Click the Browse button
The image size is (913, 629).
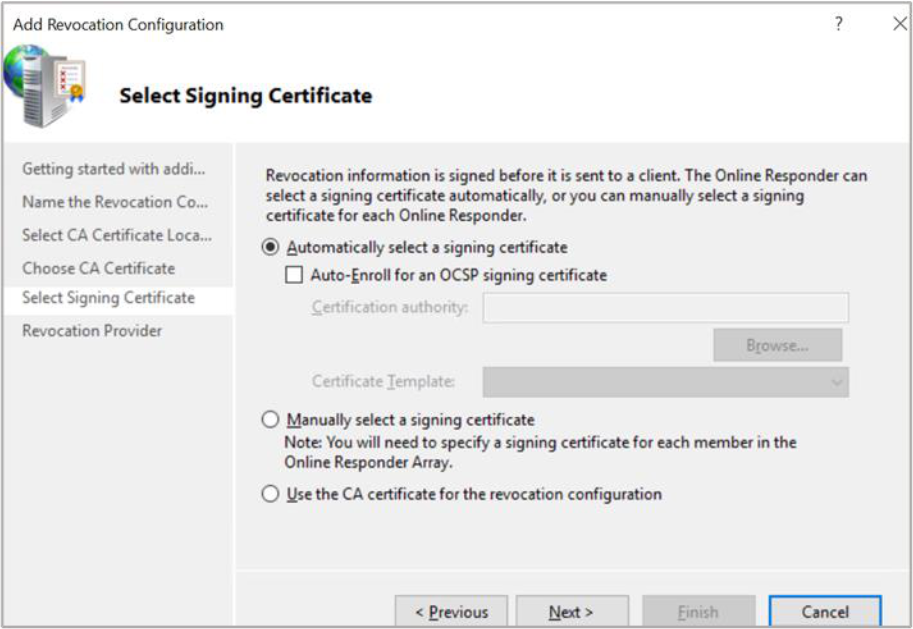777,345
